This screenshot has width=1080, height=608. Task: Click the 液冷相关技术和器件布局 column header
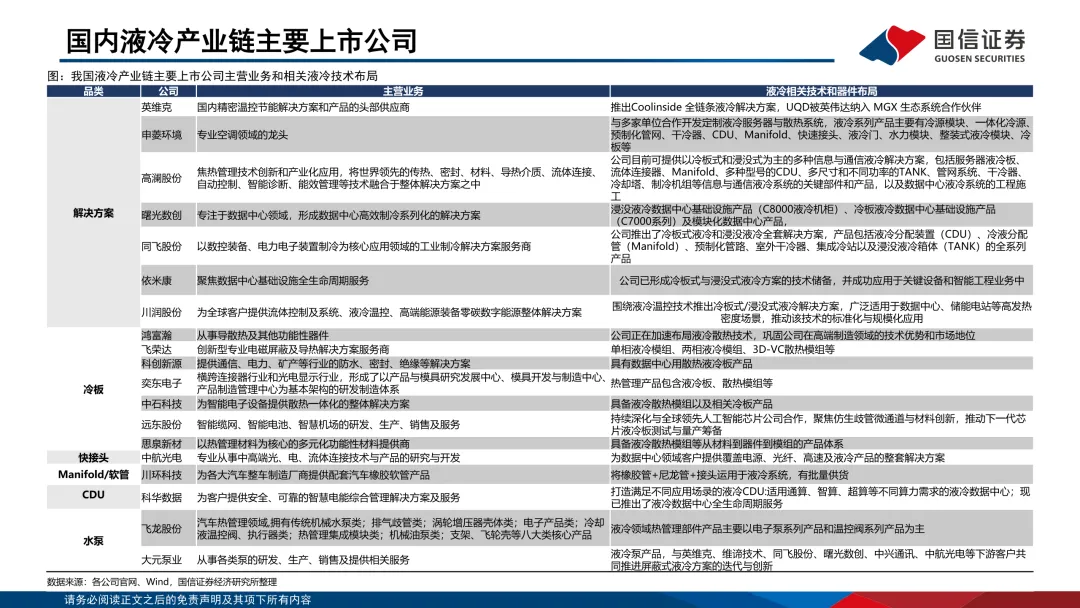point(821,91)
